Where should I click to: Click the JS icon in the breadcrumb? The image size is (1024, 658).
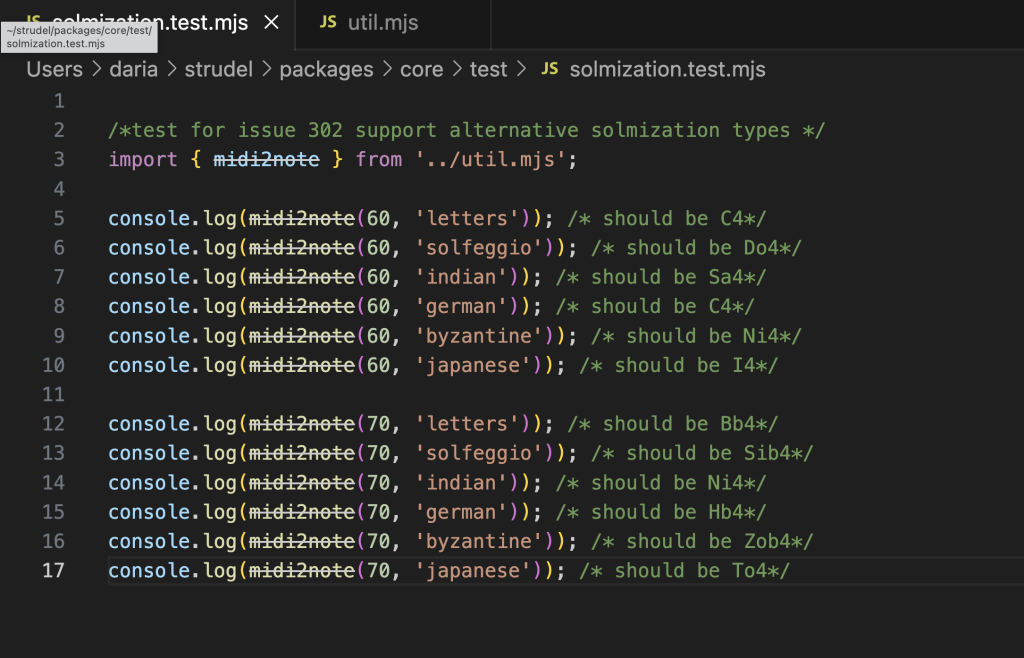550,69
